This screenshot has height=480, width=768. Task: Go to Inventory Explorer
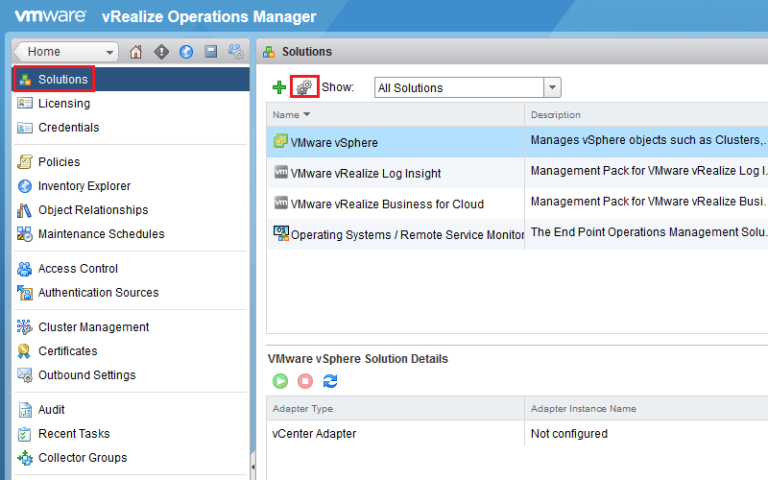coord(84,186)
